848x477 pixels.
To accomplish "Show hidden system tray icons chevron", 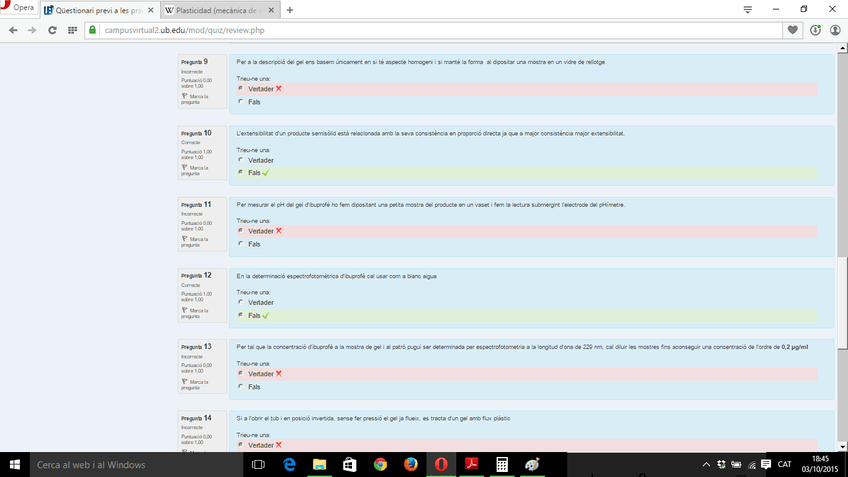I will click(706, 464).
